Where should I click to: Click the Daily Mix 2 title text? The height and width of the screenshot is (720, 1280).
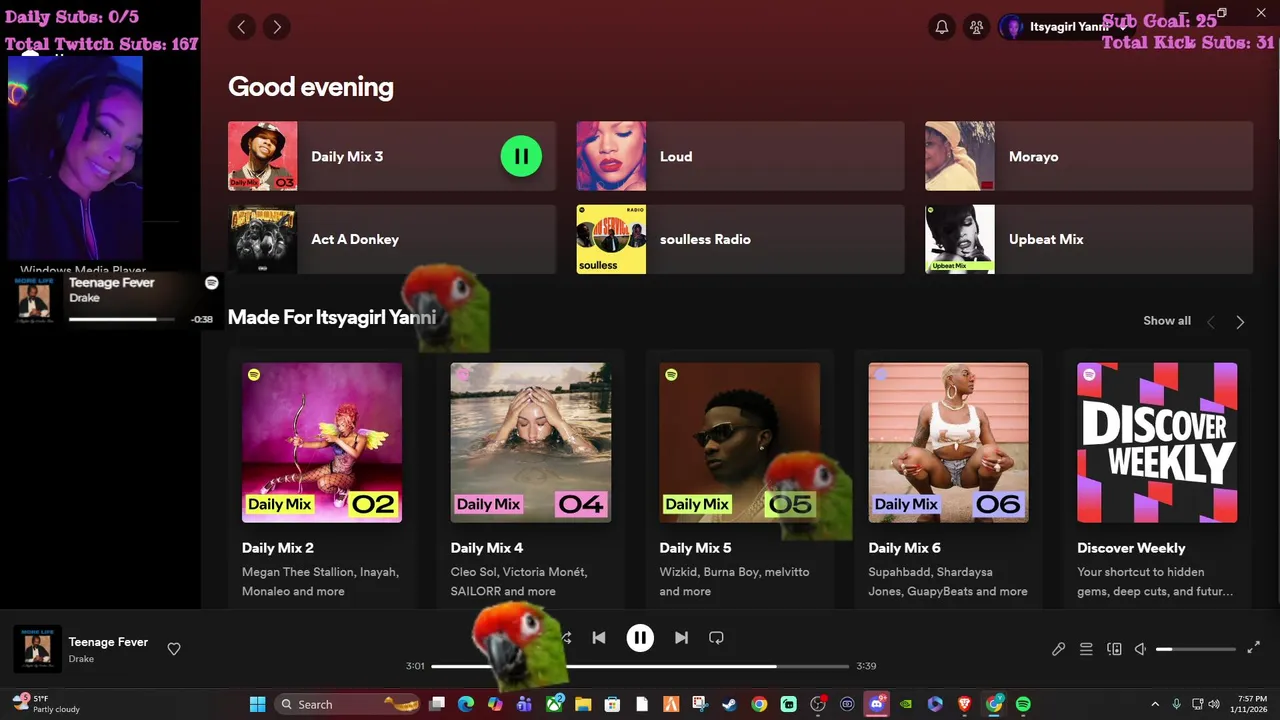click(x=278, y=548)
